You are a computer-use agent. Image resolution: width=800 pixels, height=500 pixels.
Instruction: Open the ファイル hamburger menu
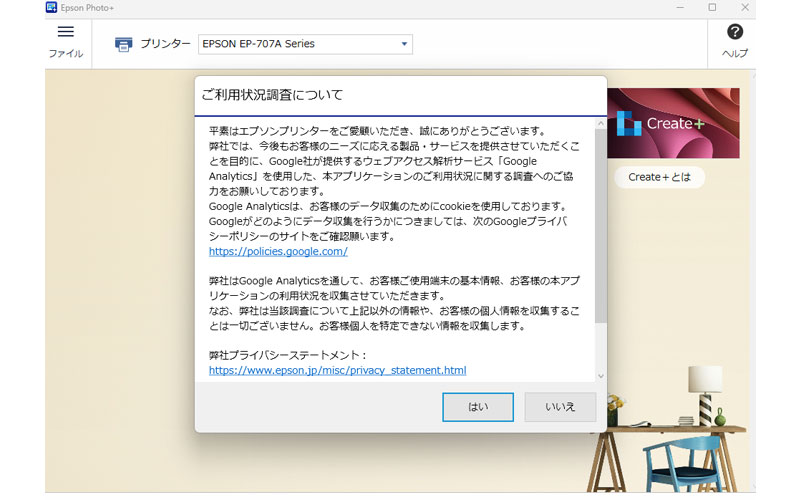pyautogui.click(x=65, y=41)
